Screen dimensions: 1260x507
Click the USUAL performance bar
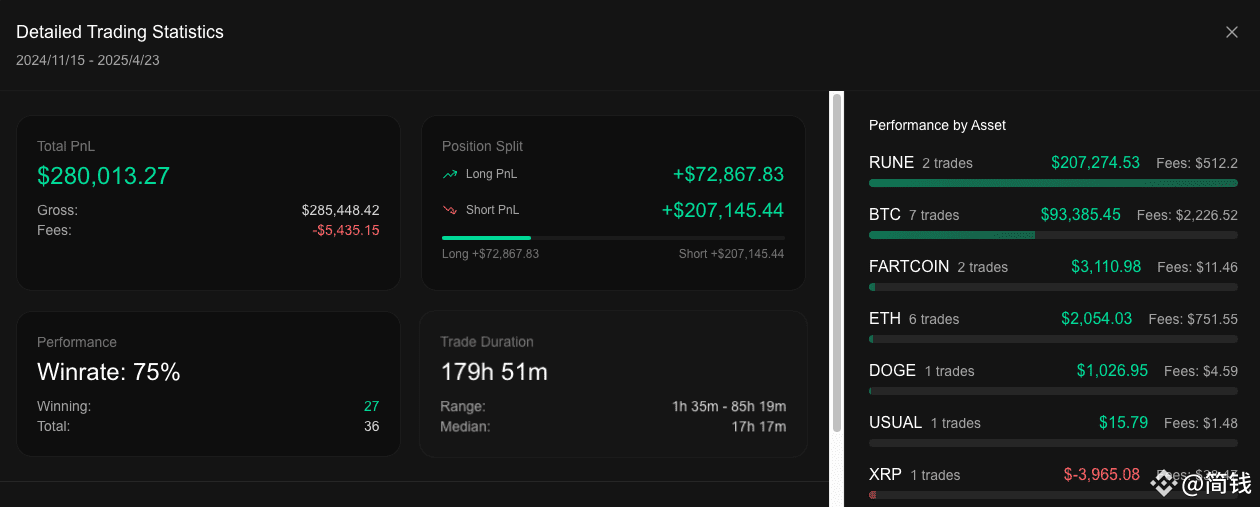(1053, 443)
